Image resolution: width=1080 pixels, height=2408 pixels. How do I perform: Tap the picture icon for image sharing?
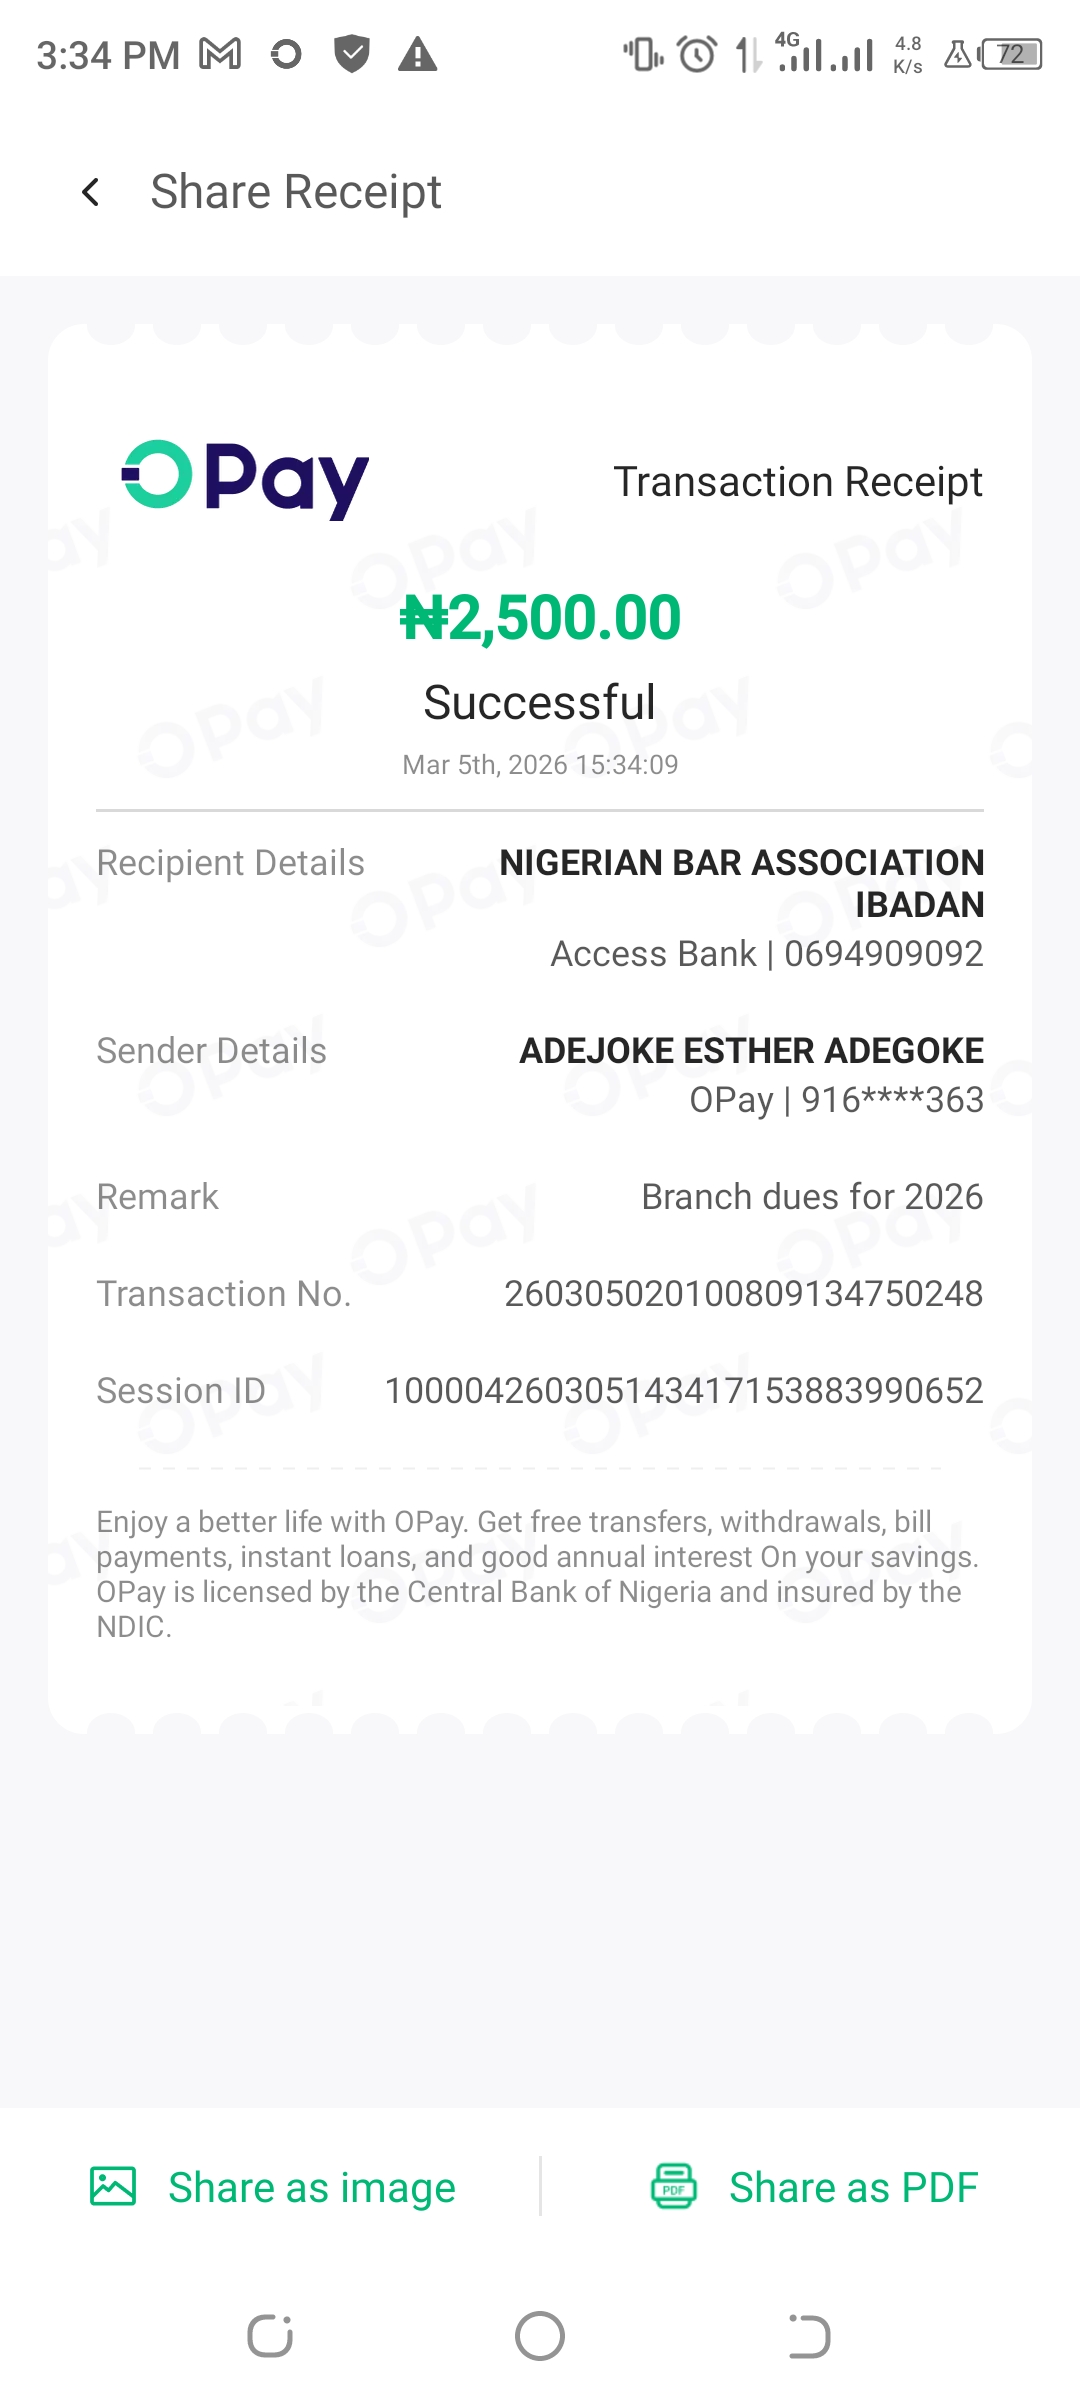(x=113, y=2186)
